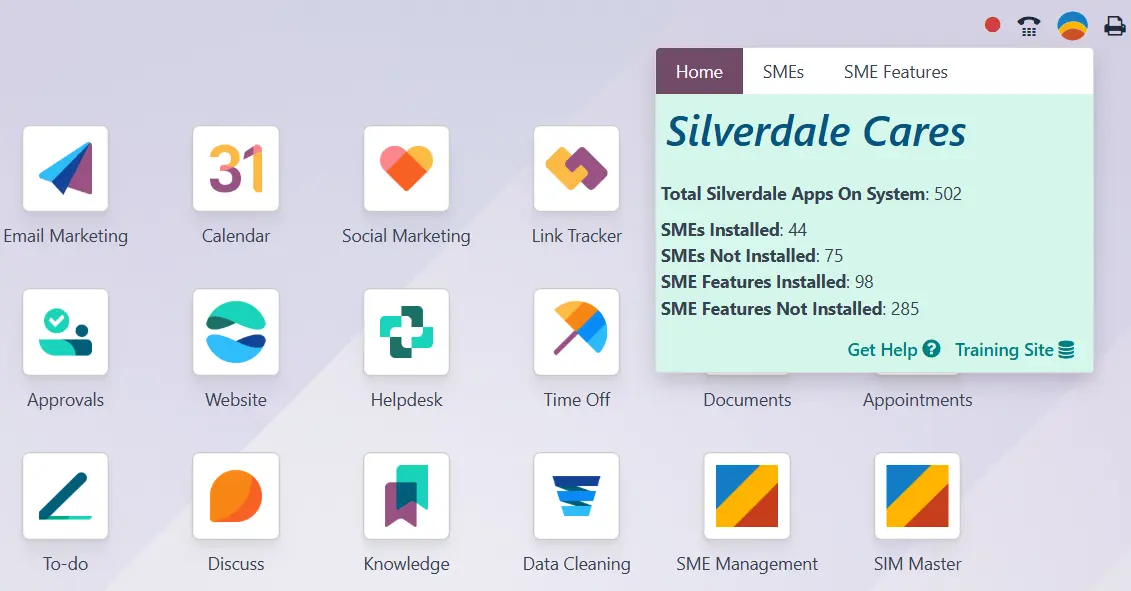1131x591 pixels.
Task: Click the Link Tracker label text
Action: [576, 236]
